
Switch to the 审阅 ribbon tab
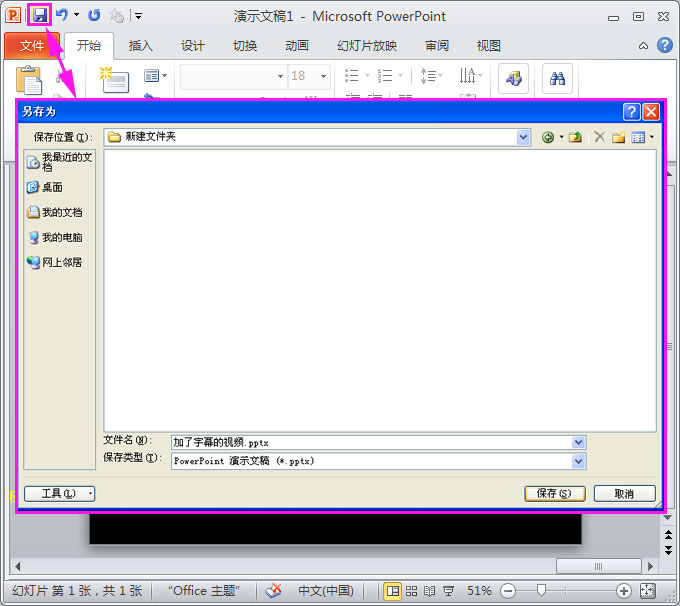coord(437,46)
